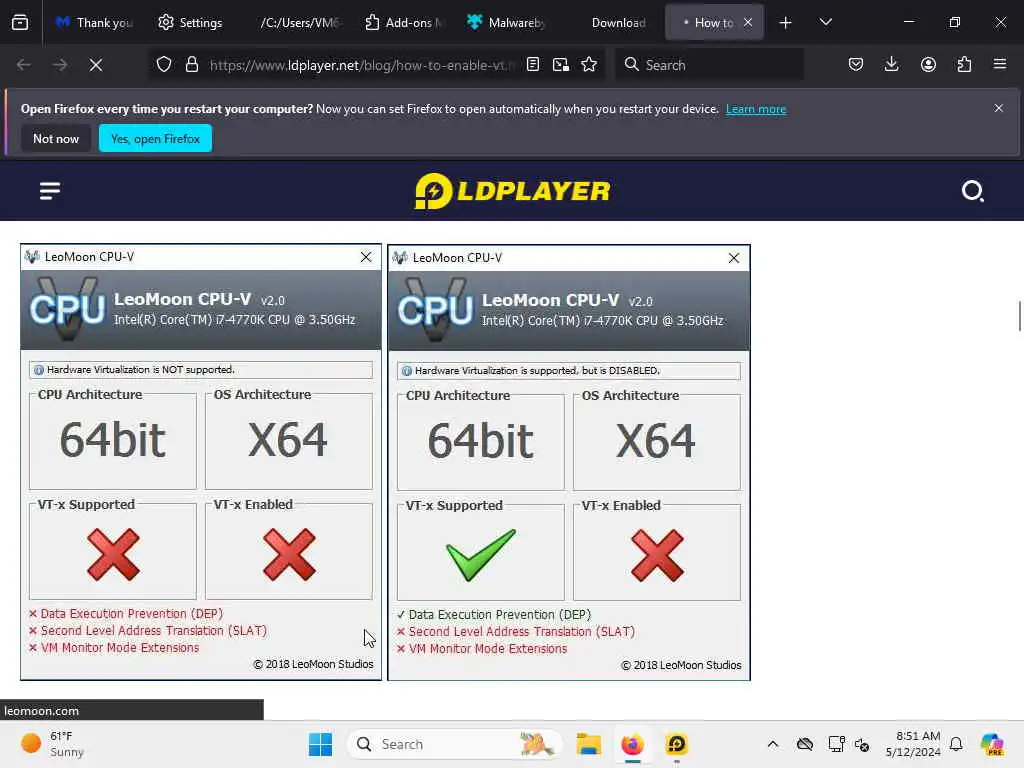Click the page vertical scrollbar thumb
This screenshot has width=1024, height=768.
[1019, 317]
